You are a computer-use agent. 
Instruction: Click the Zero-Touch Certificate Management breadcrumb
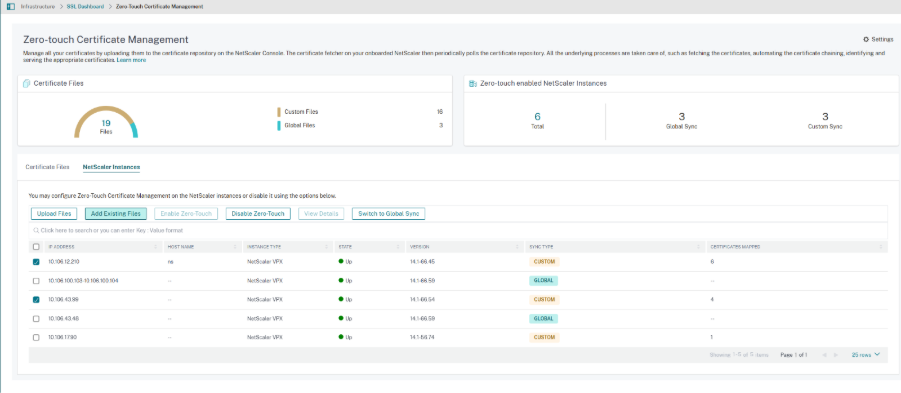click(159, 6)
